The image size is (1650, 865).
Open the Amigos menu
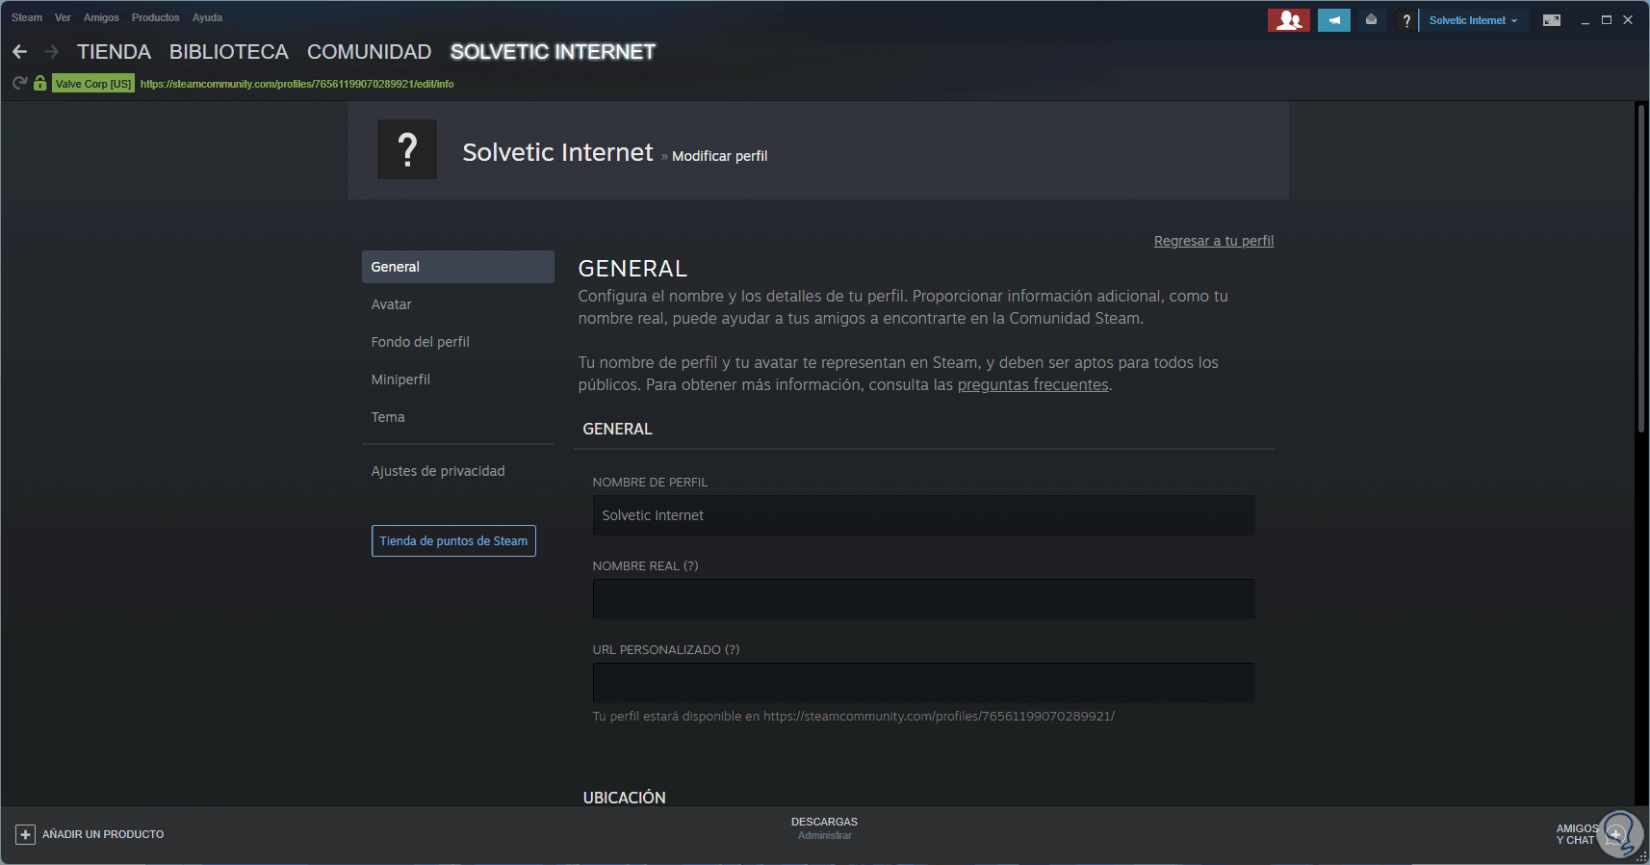pos(101,18)
